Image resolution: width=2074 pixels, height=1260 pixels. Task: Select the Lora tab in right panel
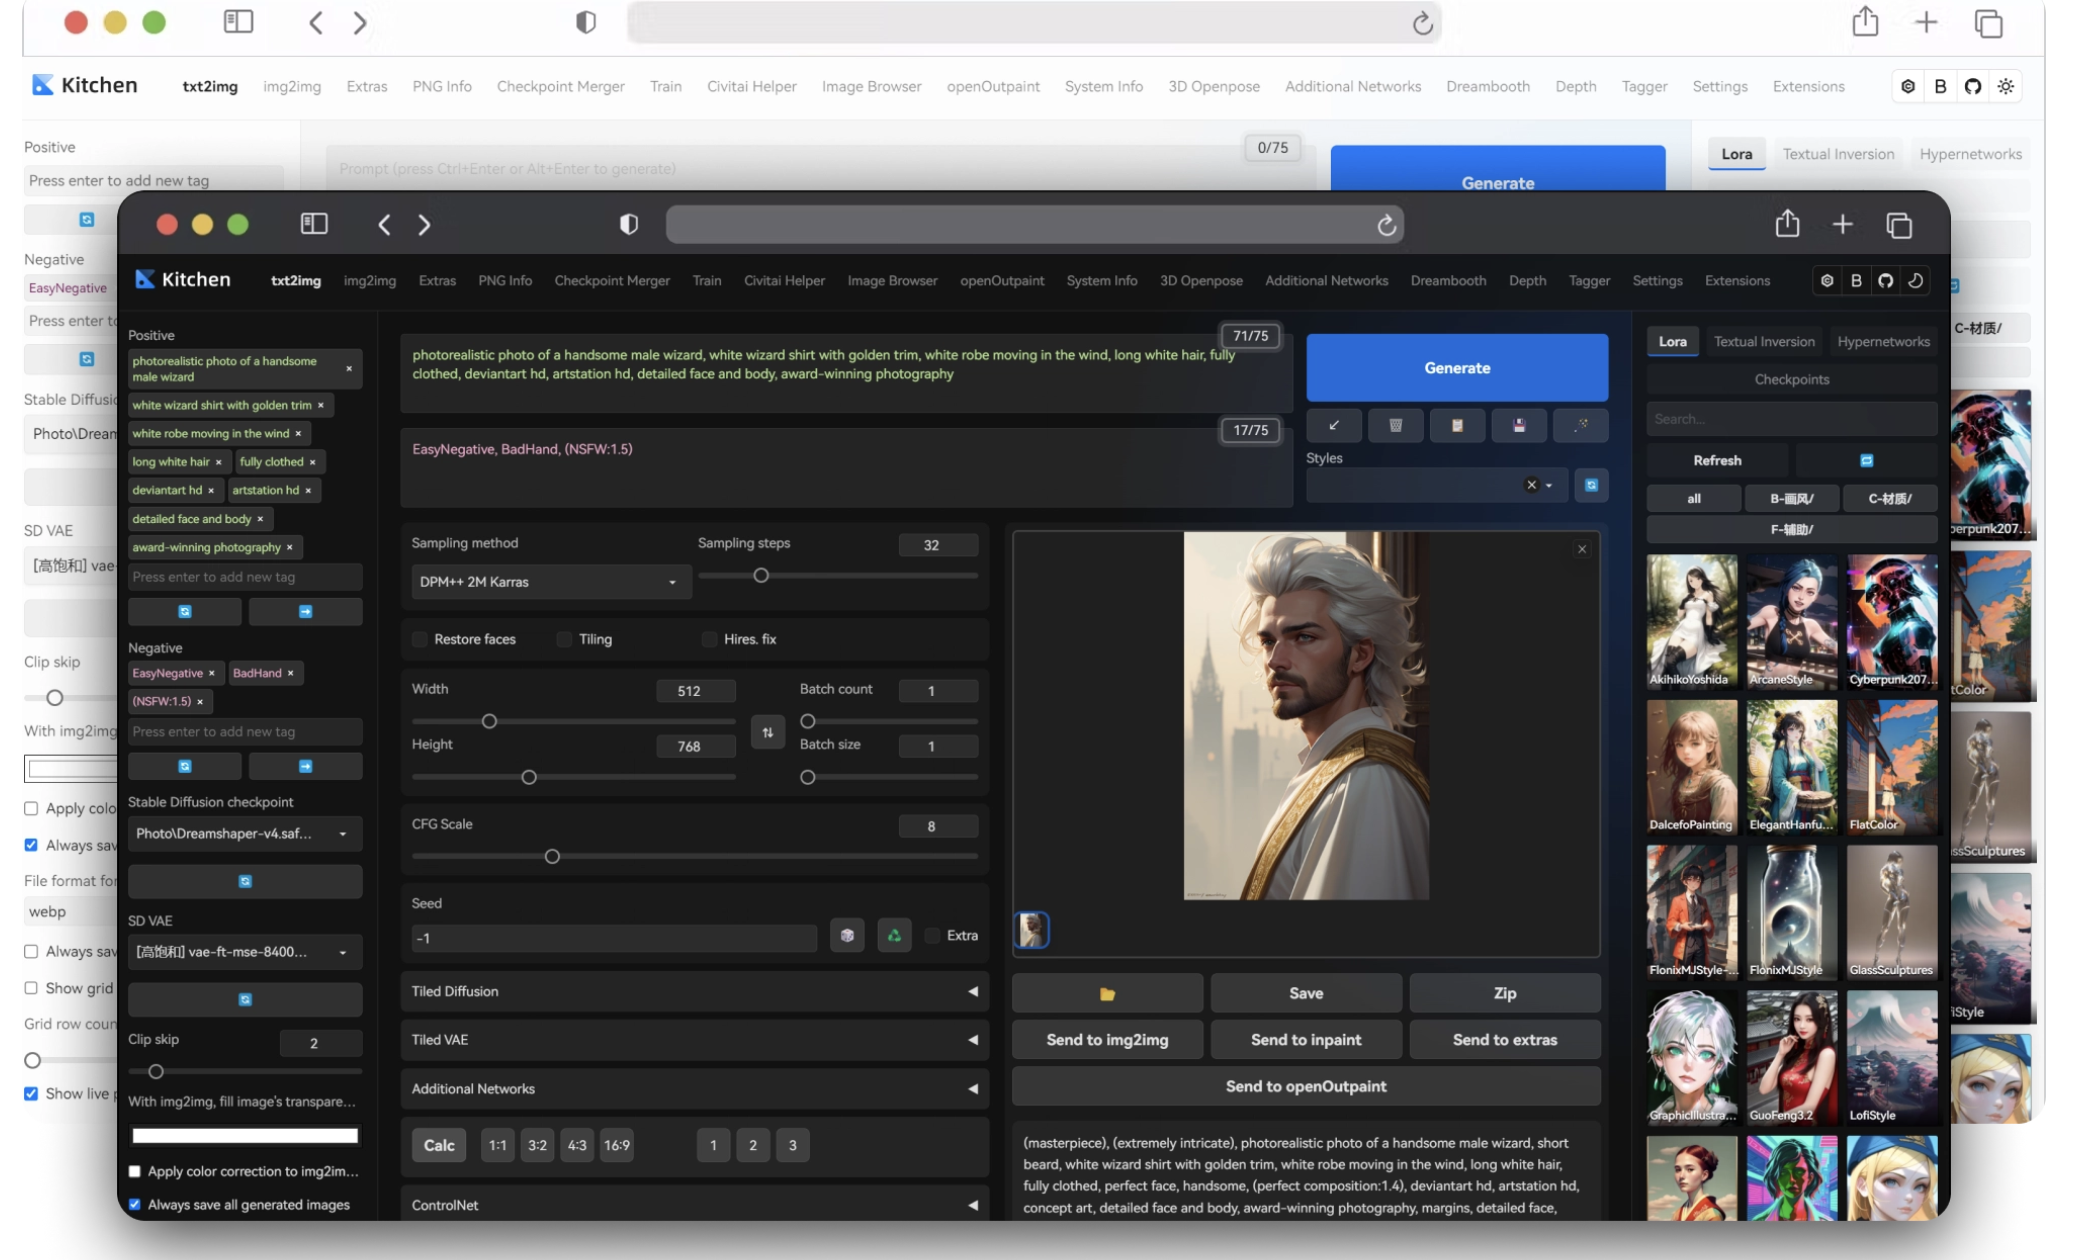1673,342
